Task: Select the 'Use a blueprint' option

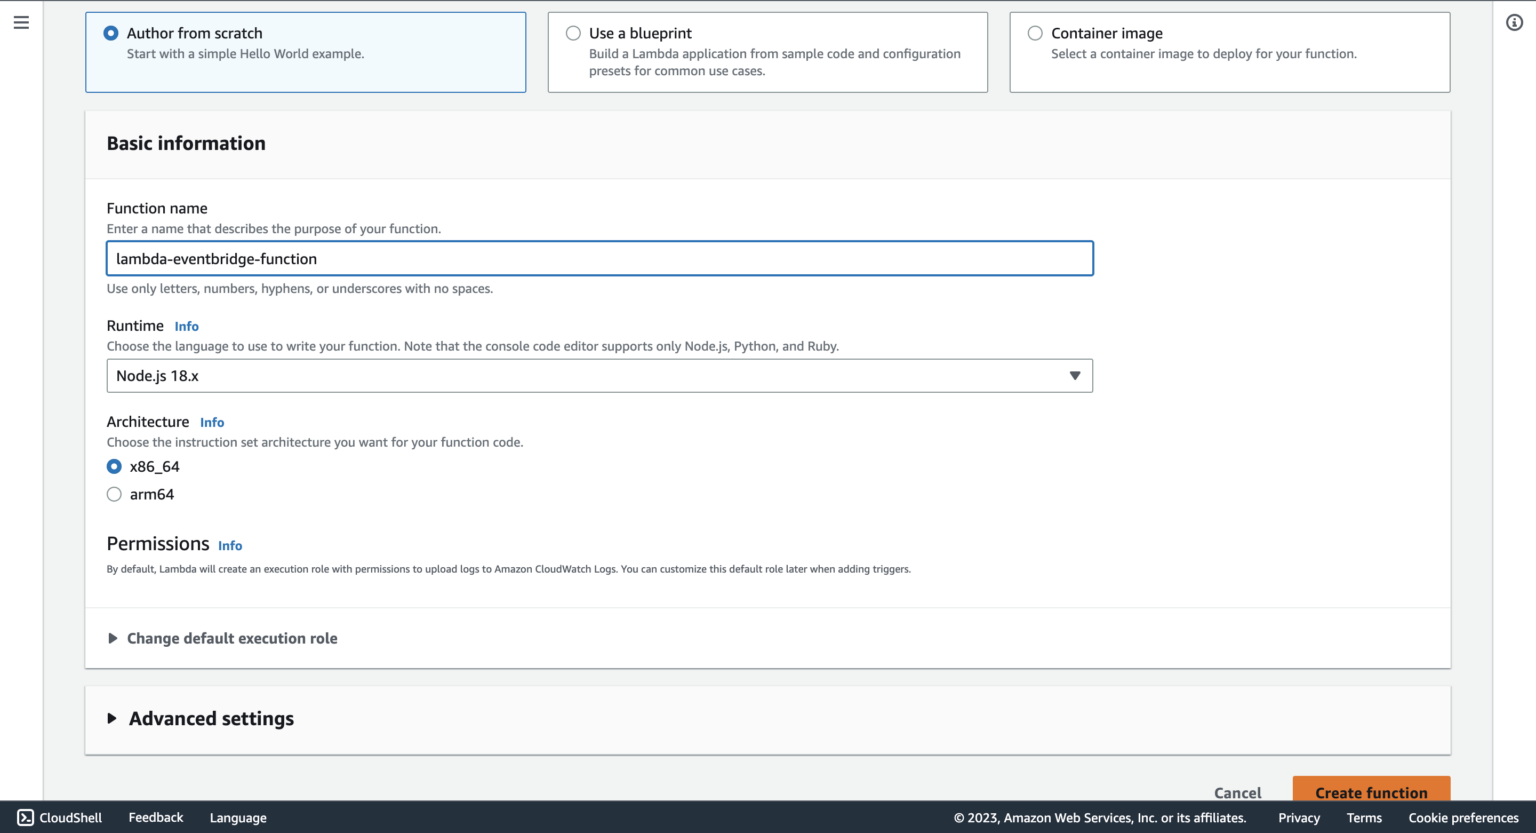Action: (573, 32)
